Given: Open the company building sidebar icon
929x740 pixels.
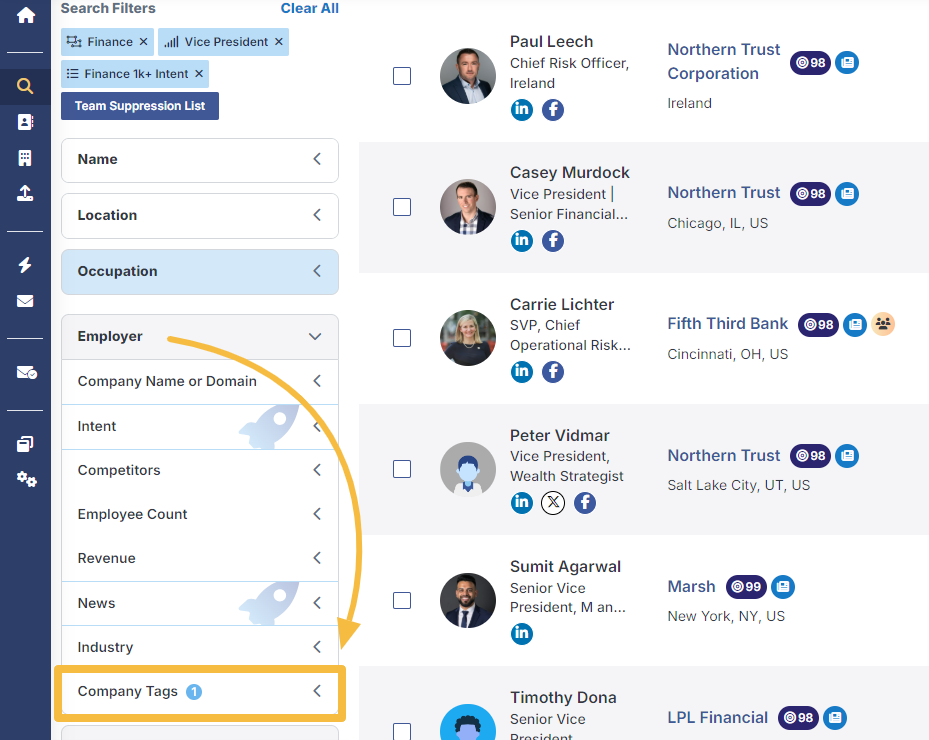Looking at the screenshot, I should click(25, 158).
